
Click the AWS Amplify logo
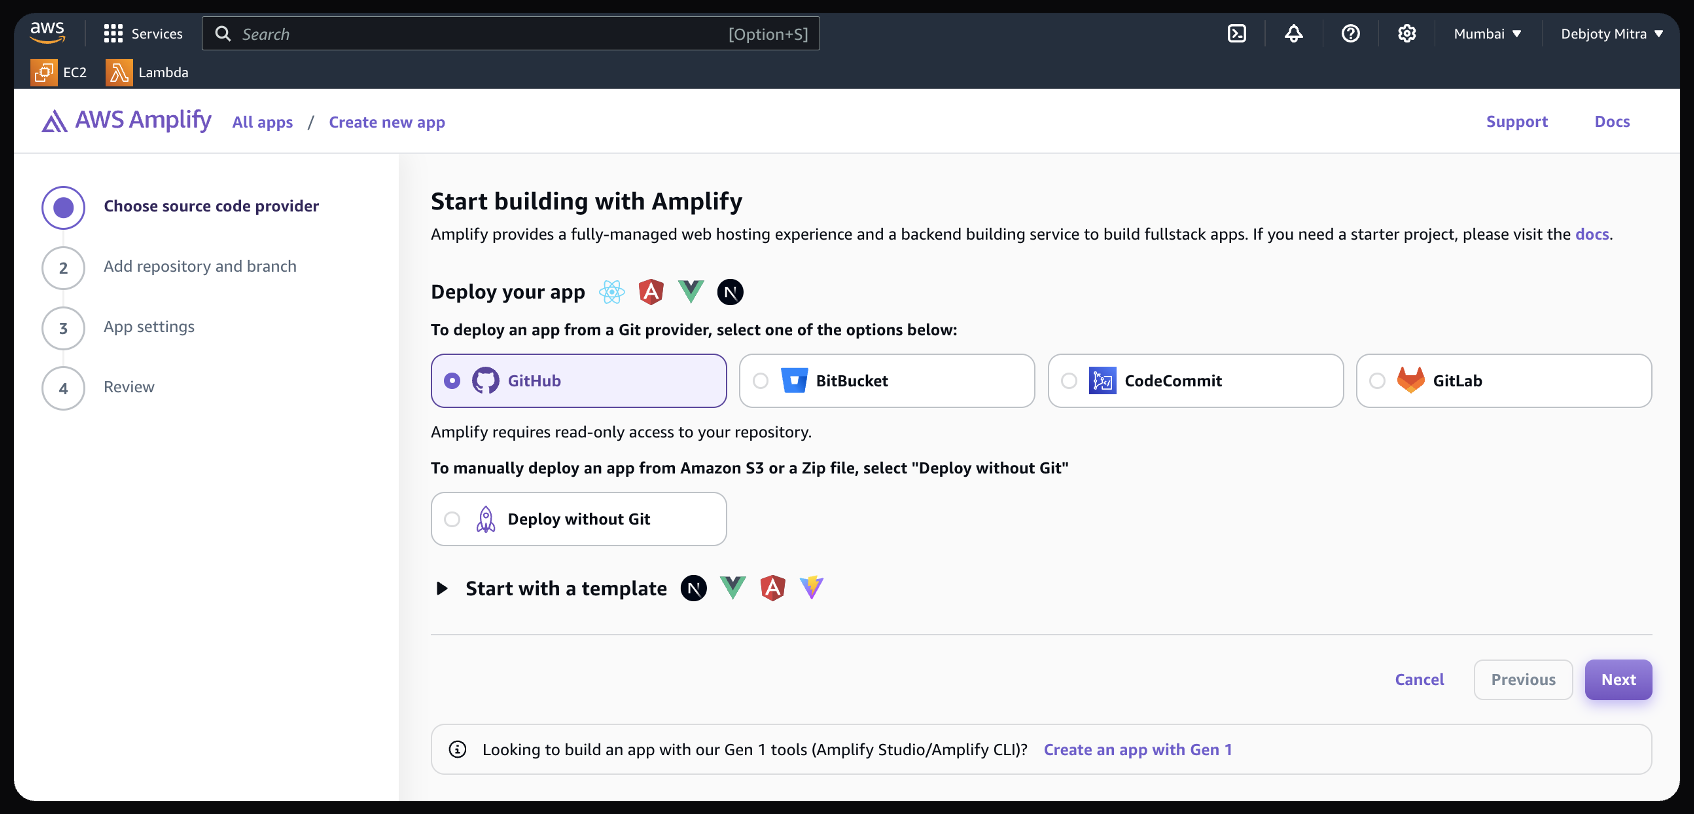[x=127, y=121]
